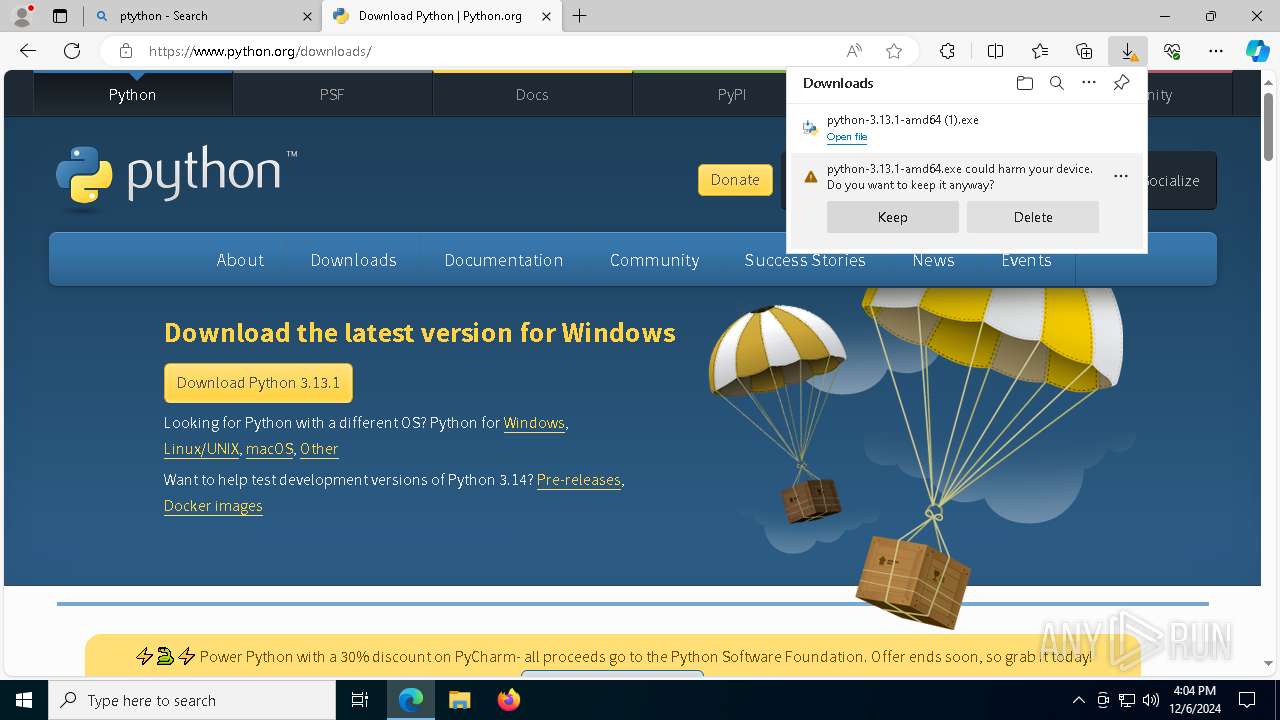Launch the Copilot sidebar icon
This screenshot has height=720, width=1280.
click(1257, 51)
